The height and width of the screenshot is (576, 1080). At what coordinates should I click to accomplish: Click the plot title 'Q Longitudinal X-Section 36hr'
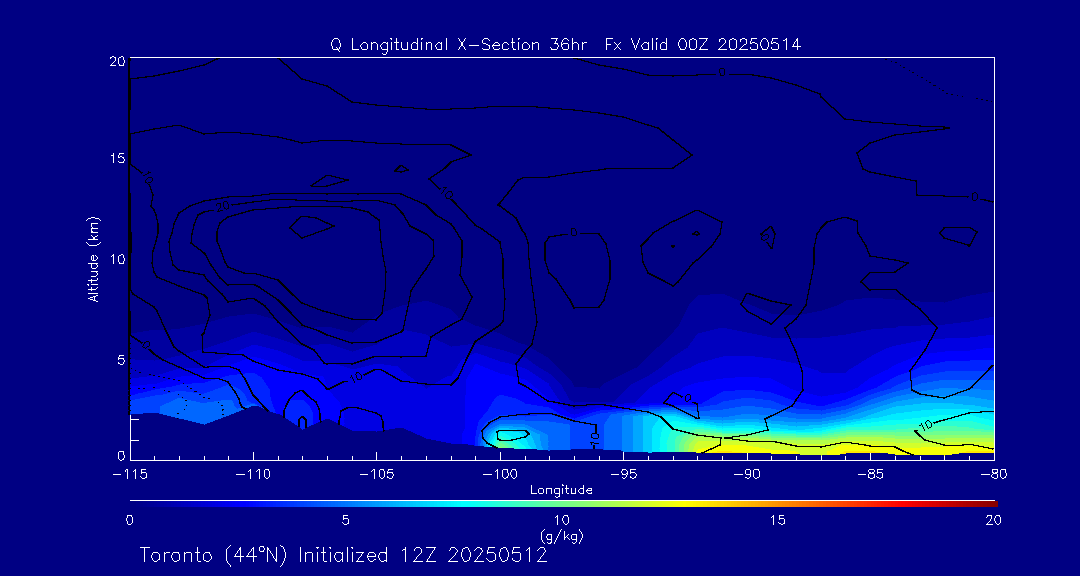coord(459,45)
